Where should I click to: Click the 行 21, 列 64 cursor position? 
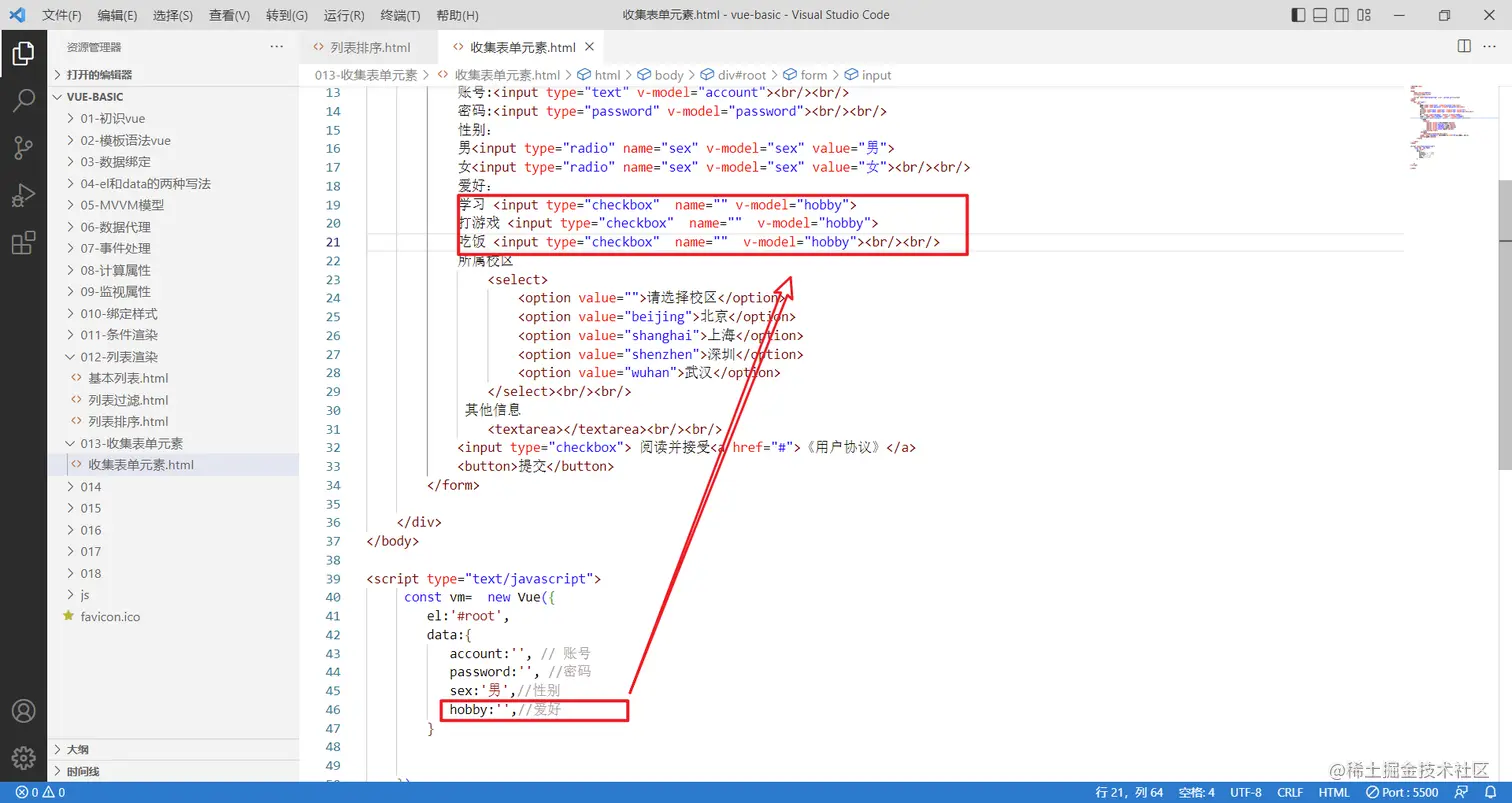tap(1129, 793)
